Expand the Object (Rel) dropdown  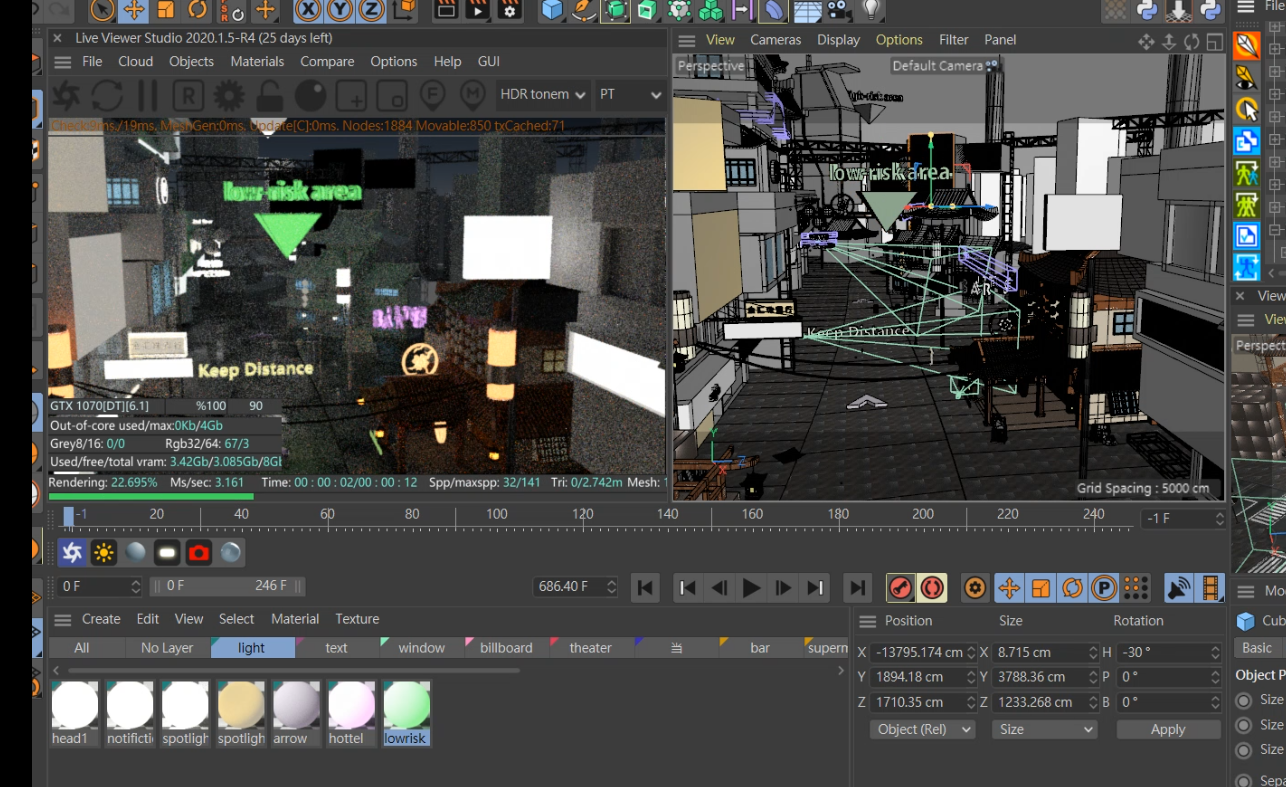pyautogui.click(x=922, y=729)
